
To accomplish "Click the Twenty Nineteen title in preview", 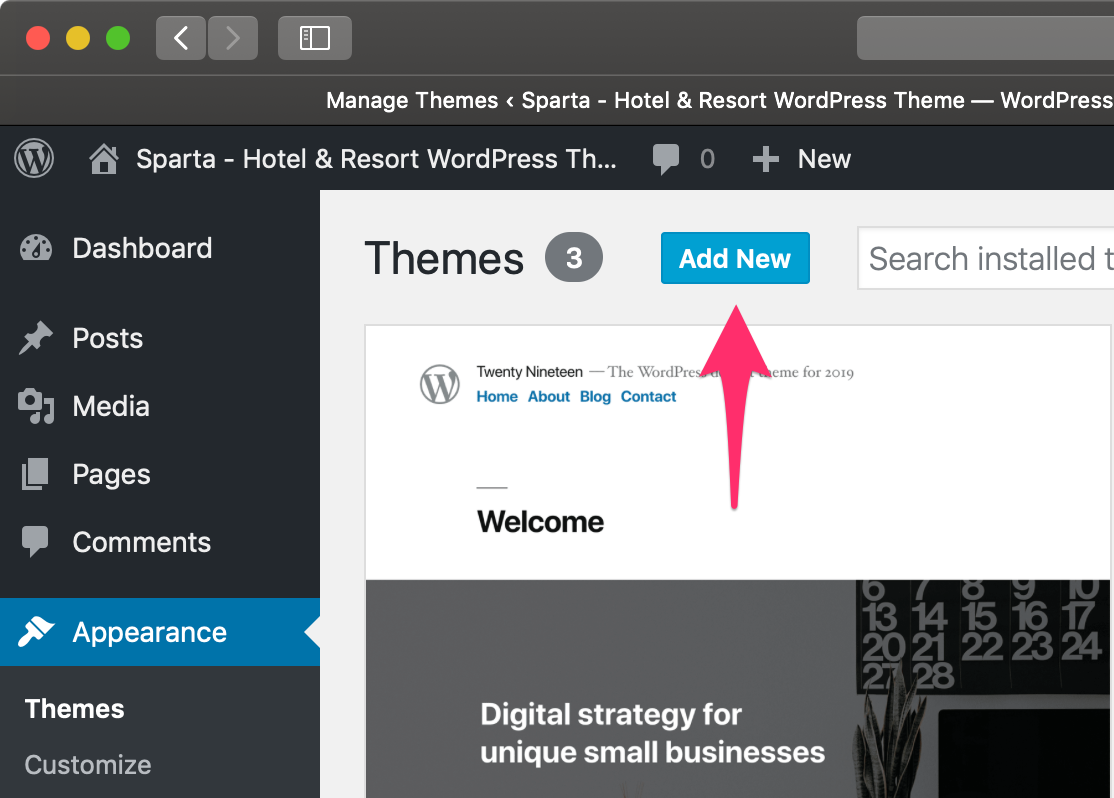I will point(530,372).
